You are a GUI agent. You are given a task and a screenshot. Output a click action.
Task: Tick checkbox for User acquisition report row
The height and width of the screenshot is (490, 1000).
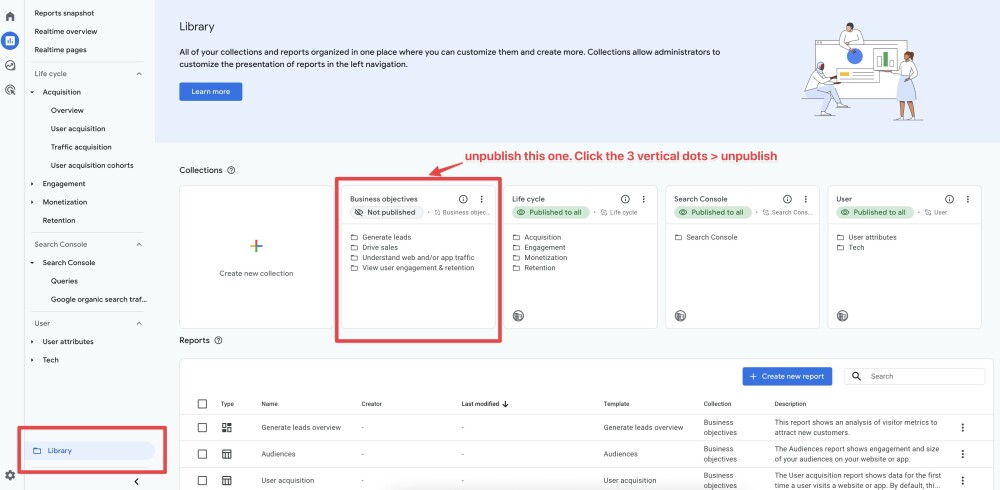(202, 480)
